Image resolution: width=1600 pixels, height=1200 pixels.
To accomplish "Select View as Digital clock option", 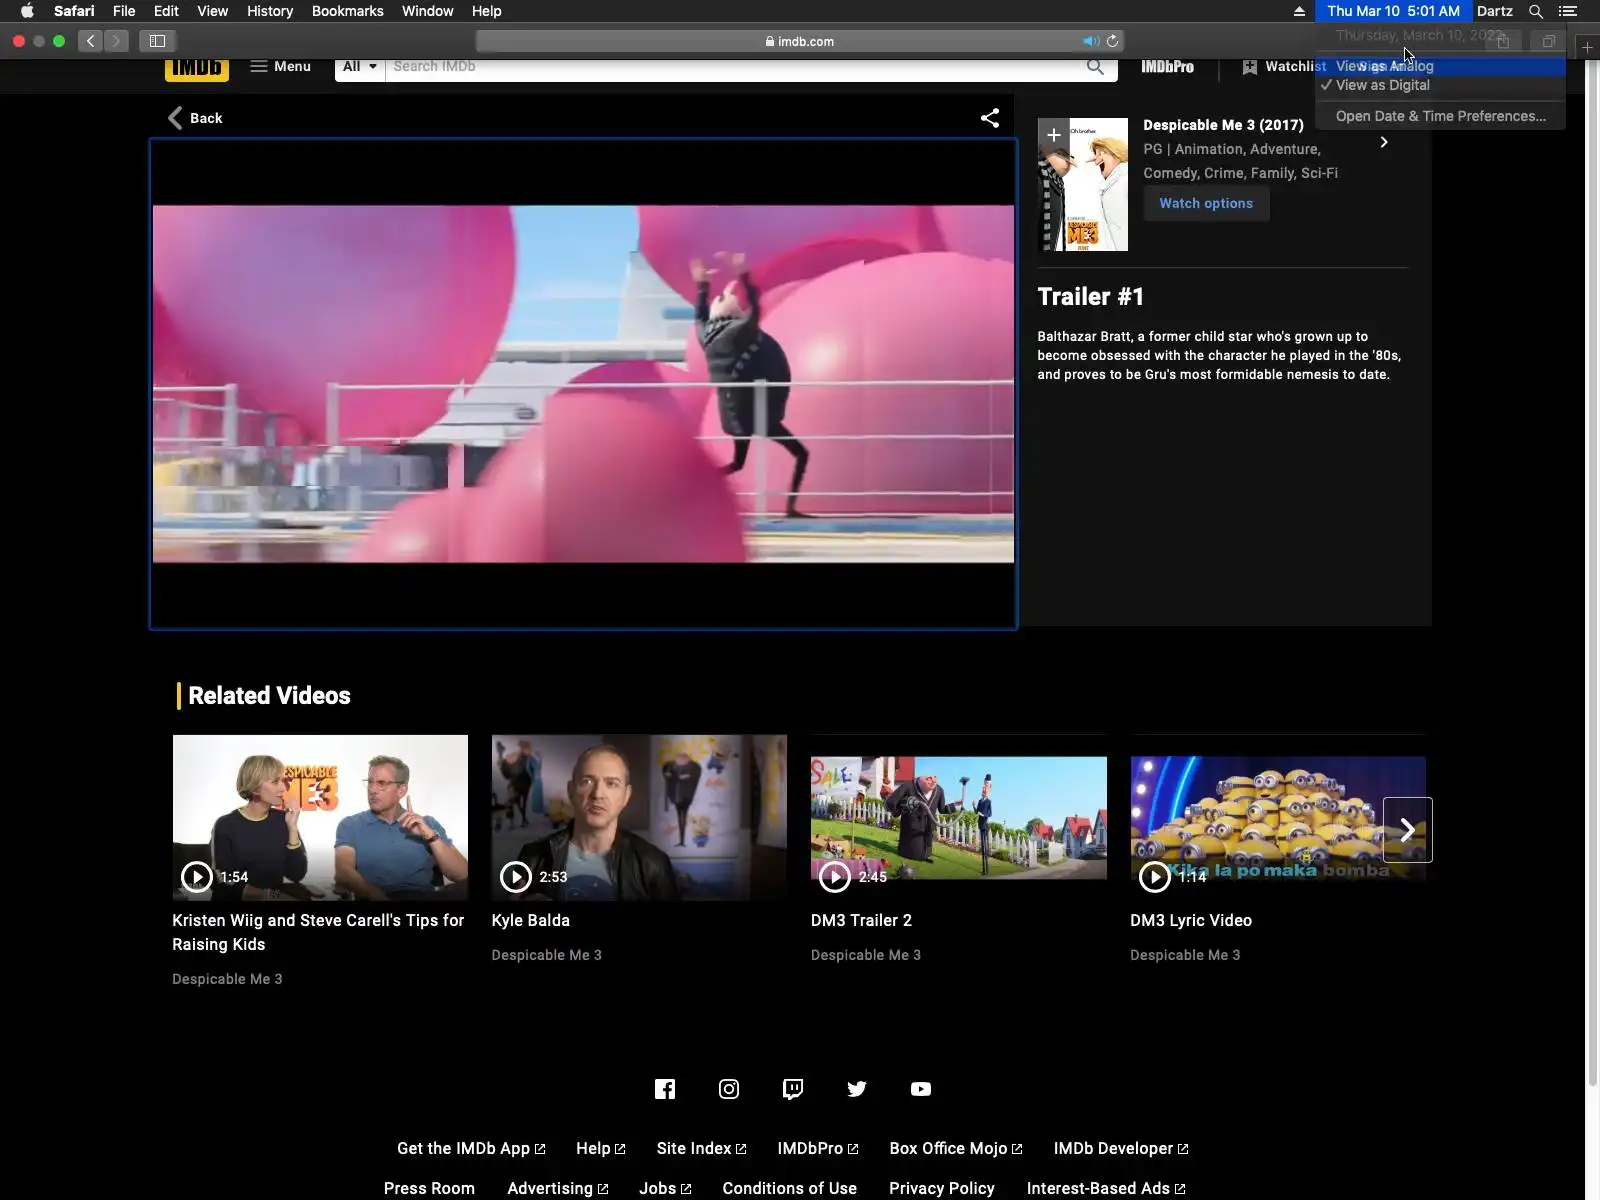I will [x=1440, y=85].
